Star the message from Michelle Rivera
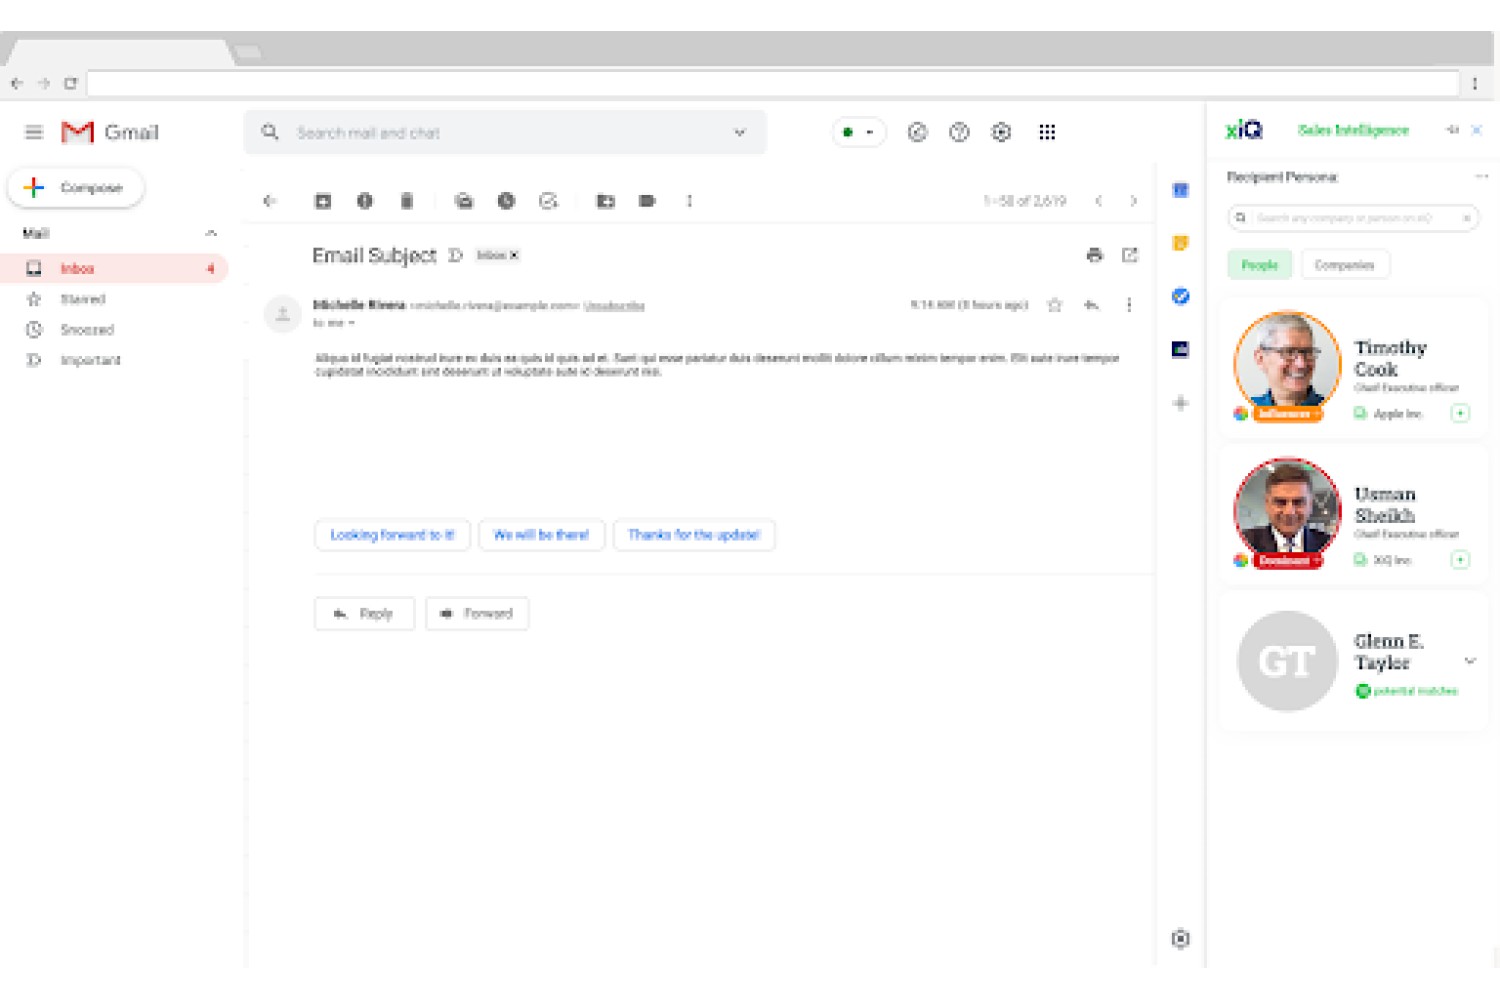Screen dimensions: 1500x1000 tap(1054, 305)
